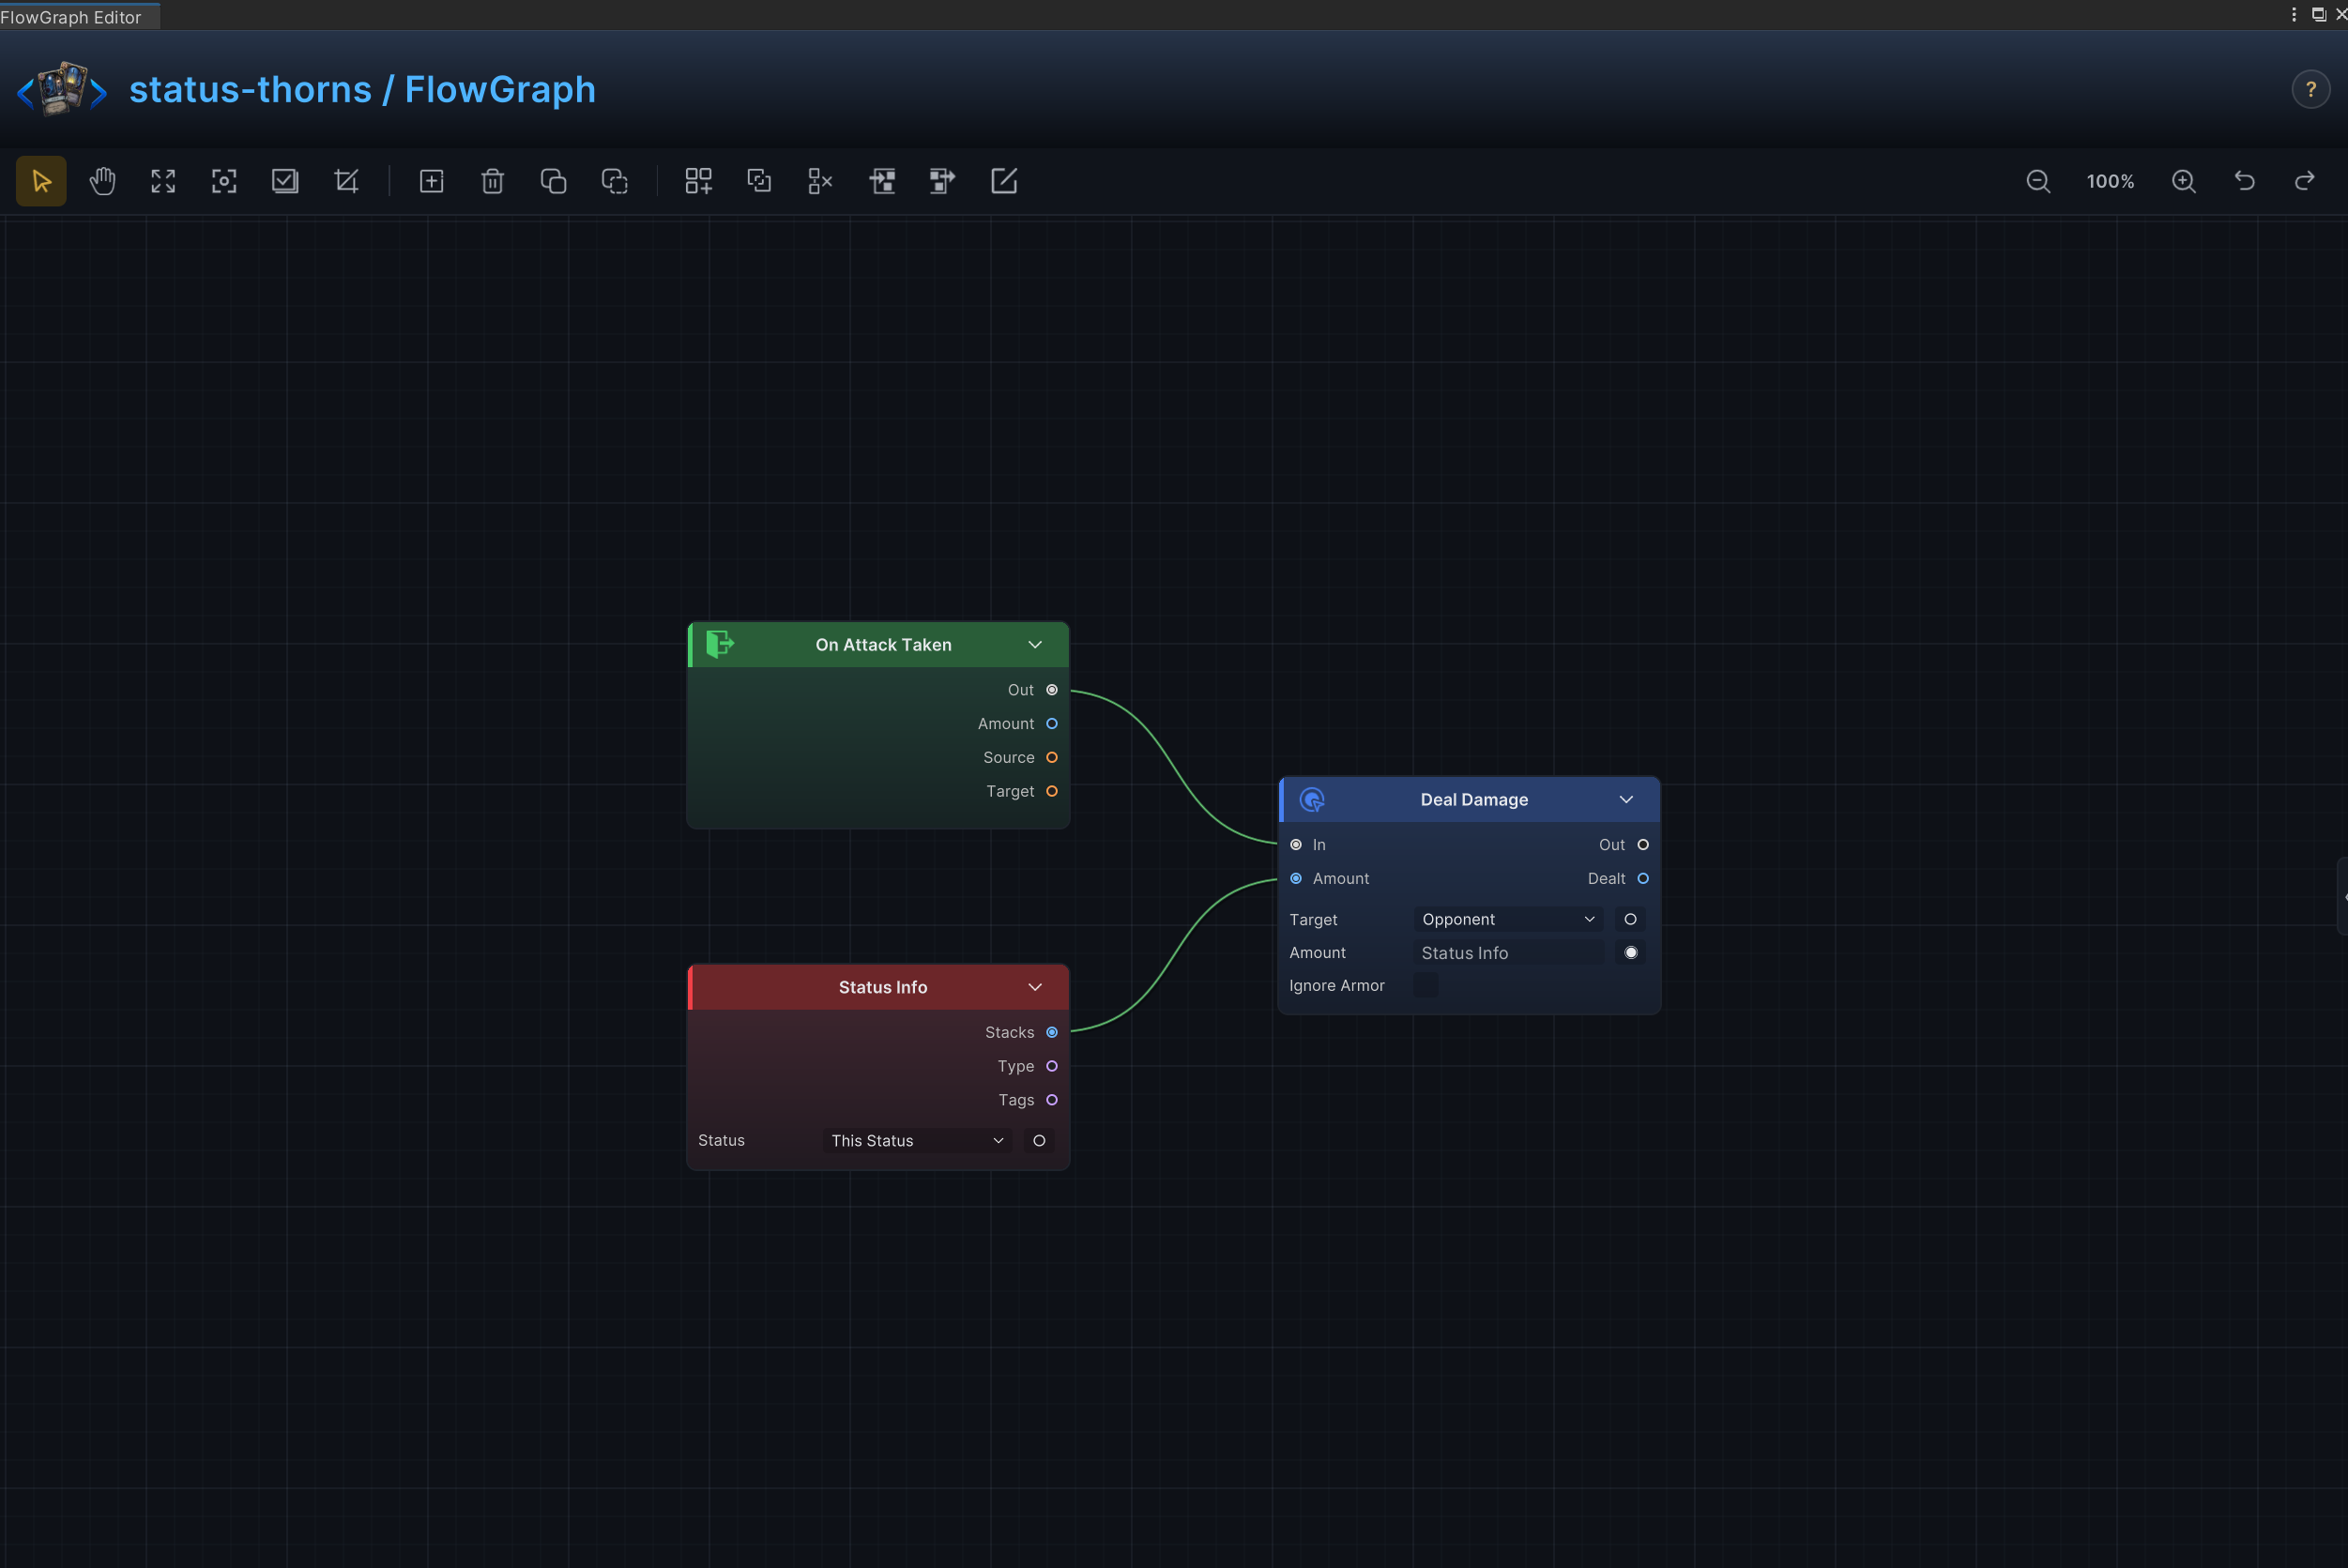Click the Dealt output port on Deal Damage
Viewport: 2348px width, 1568px height.
[x=1643, y=879]
